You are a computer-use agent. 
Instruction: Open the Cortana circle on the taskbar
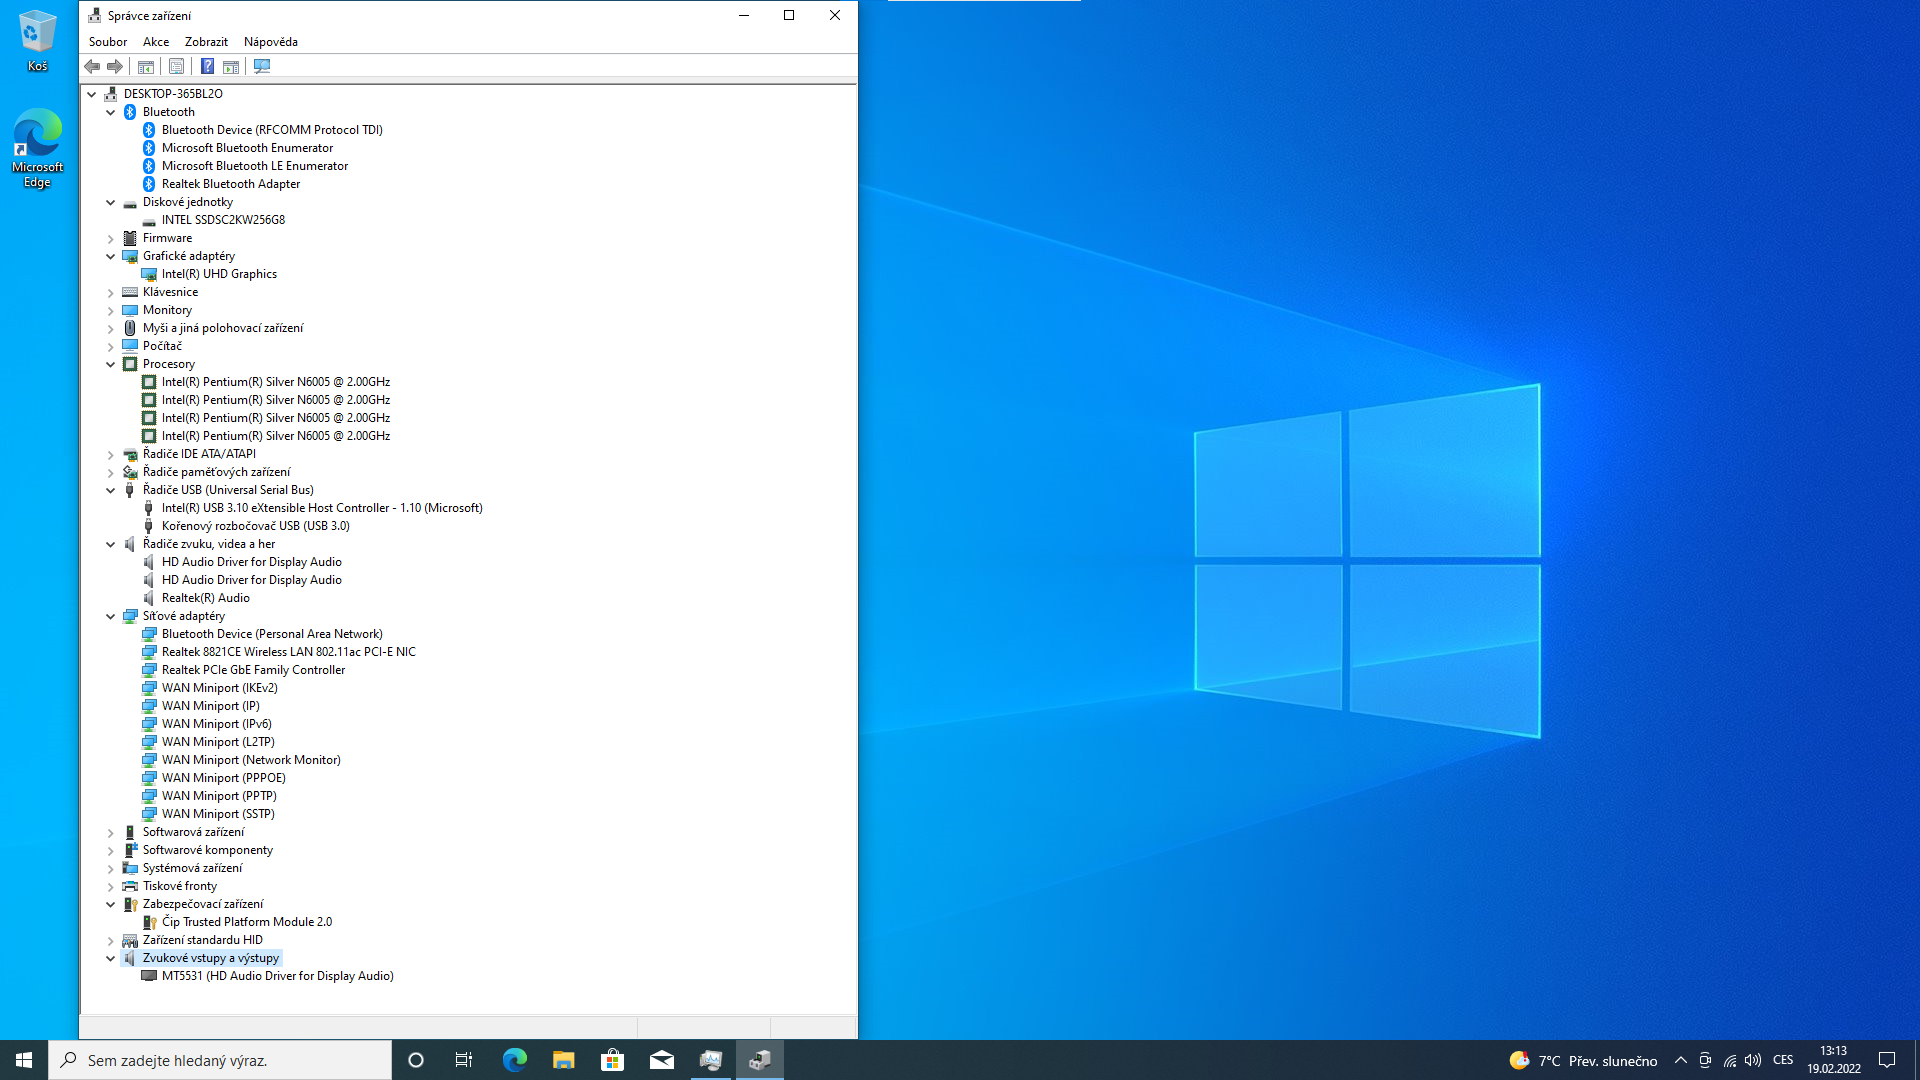pyautogui.click(x=416, y=1060)
